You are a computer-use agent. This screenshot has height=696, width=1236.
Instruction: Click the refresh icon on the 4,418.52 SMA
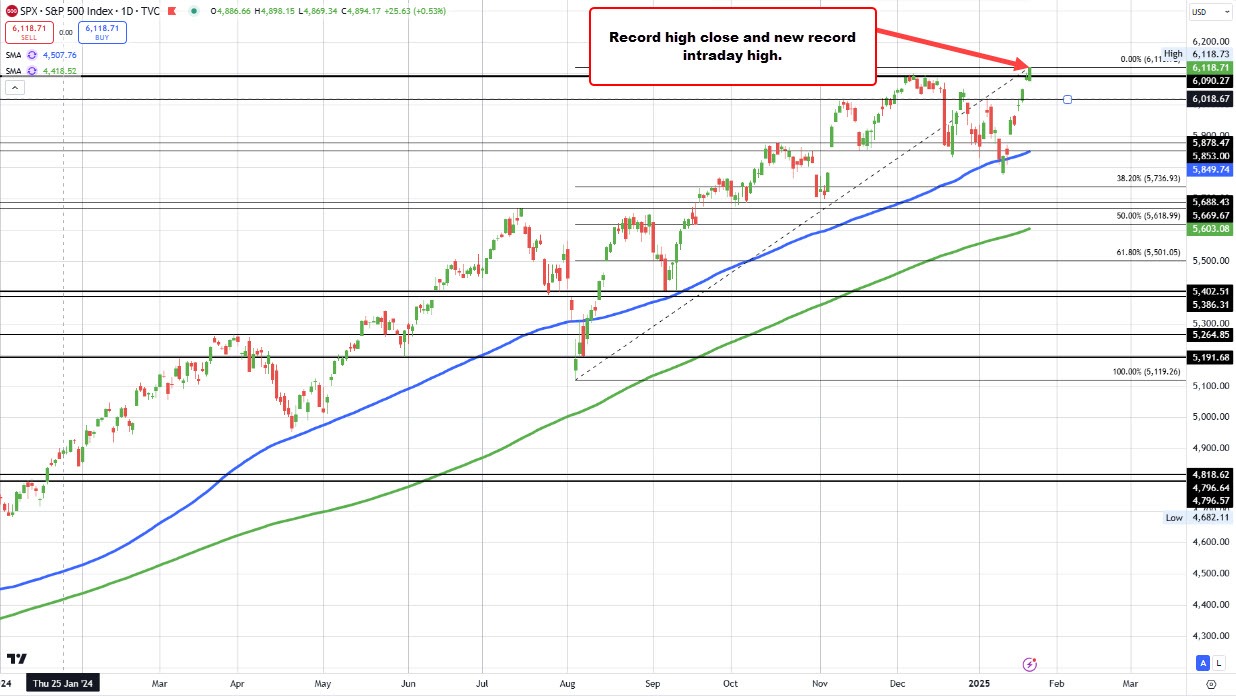pos(32,71)
